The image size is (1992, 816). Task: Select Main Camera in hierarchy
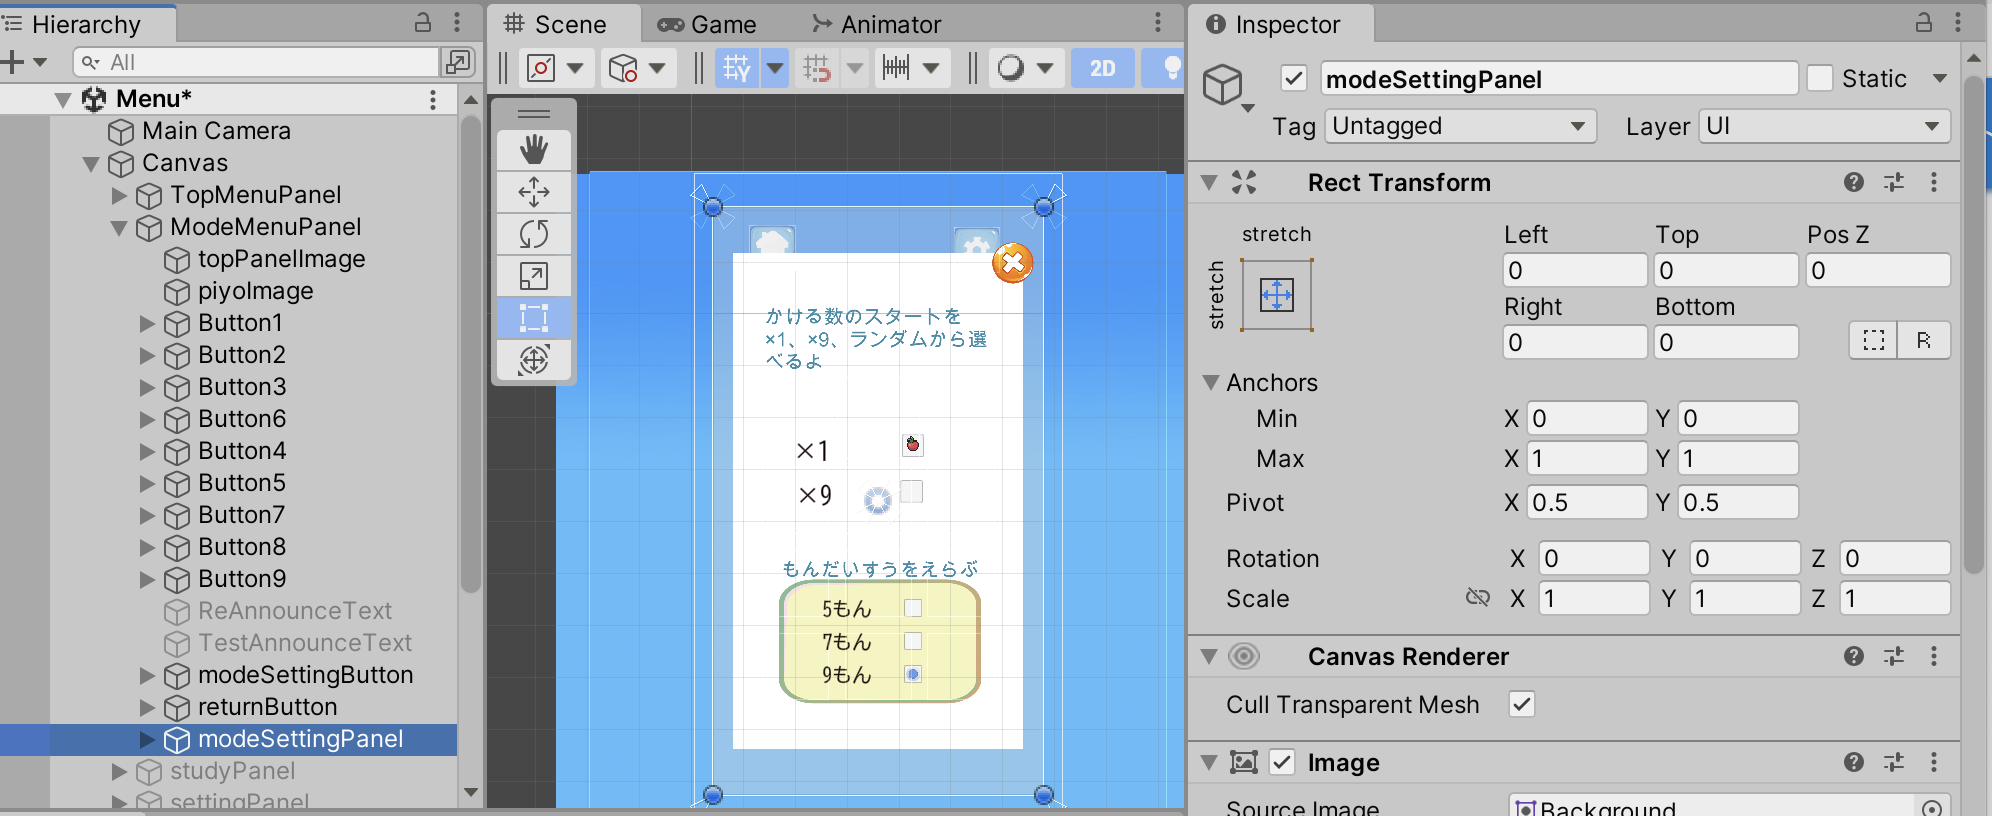coord(216,131)
